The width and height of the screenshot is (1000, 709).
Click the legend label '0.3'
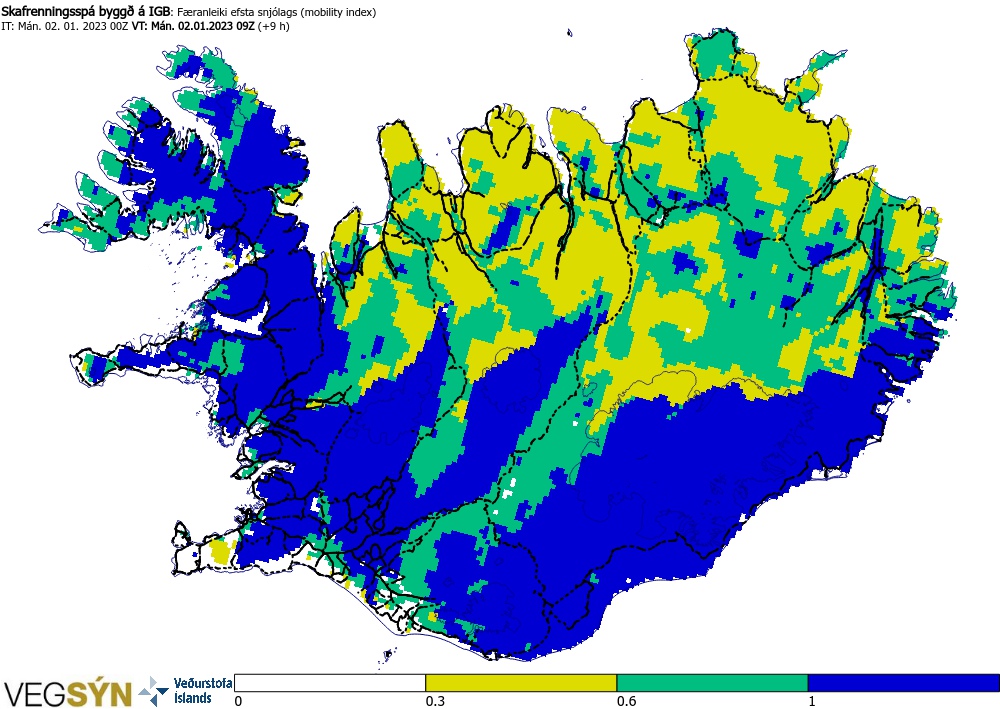click(435, 701)
